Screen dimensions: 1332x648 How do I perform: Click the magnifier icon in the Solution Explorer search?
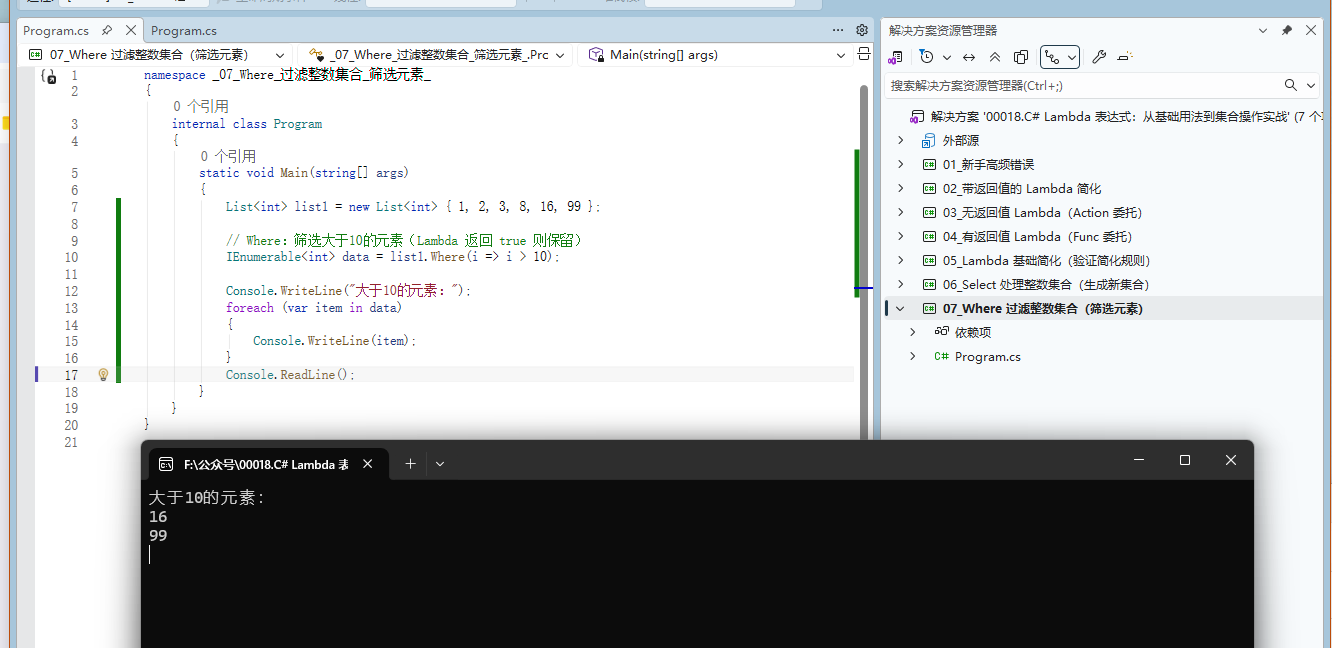[x=1291, y=85]
